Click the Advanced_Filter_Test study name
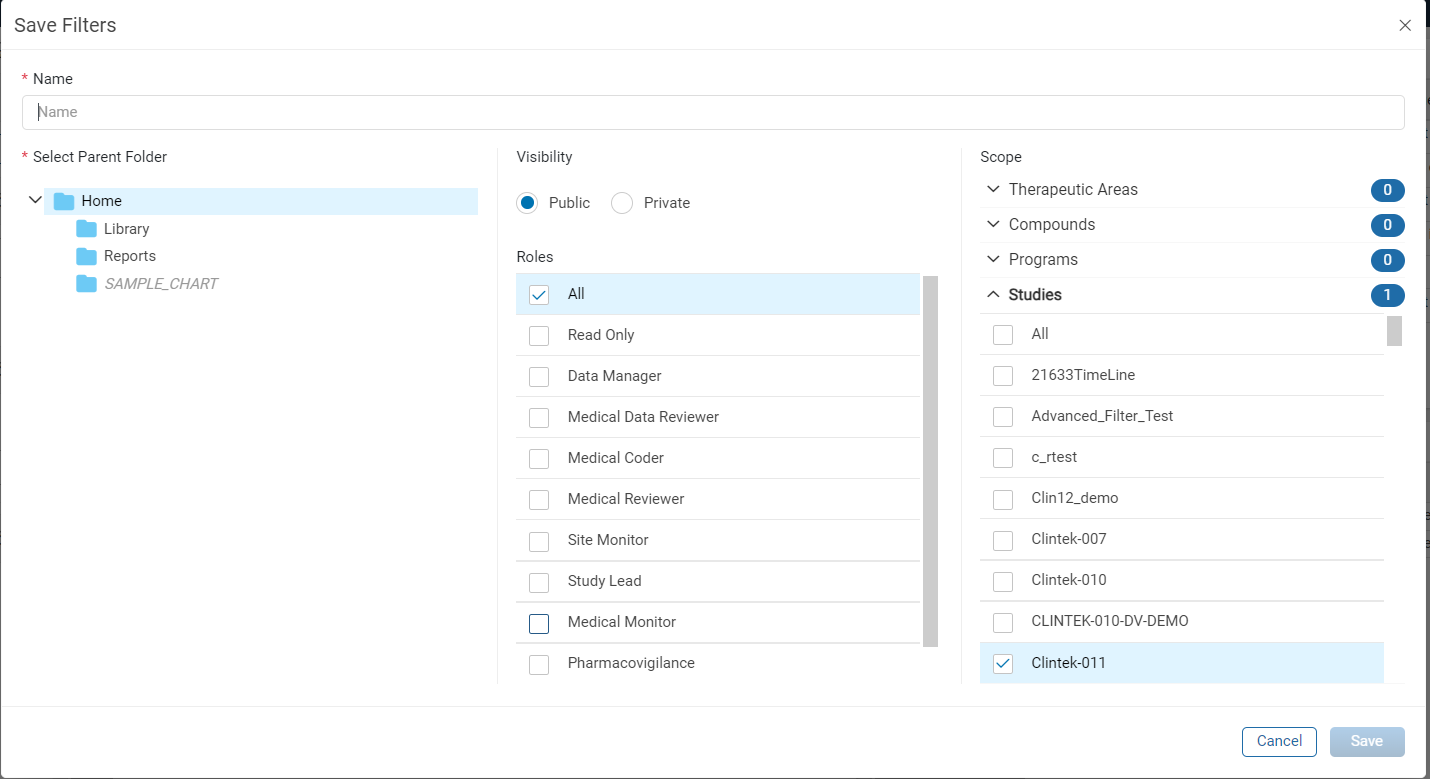Screen dimensions: 1430x779 (1102, 416)
